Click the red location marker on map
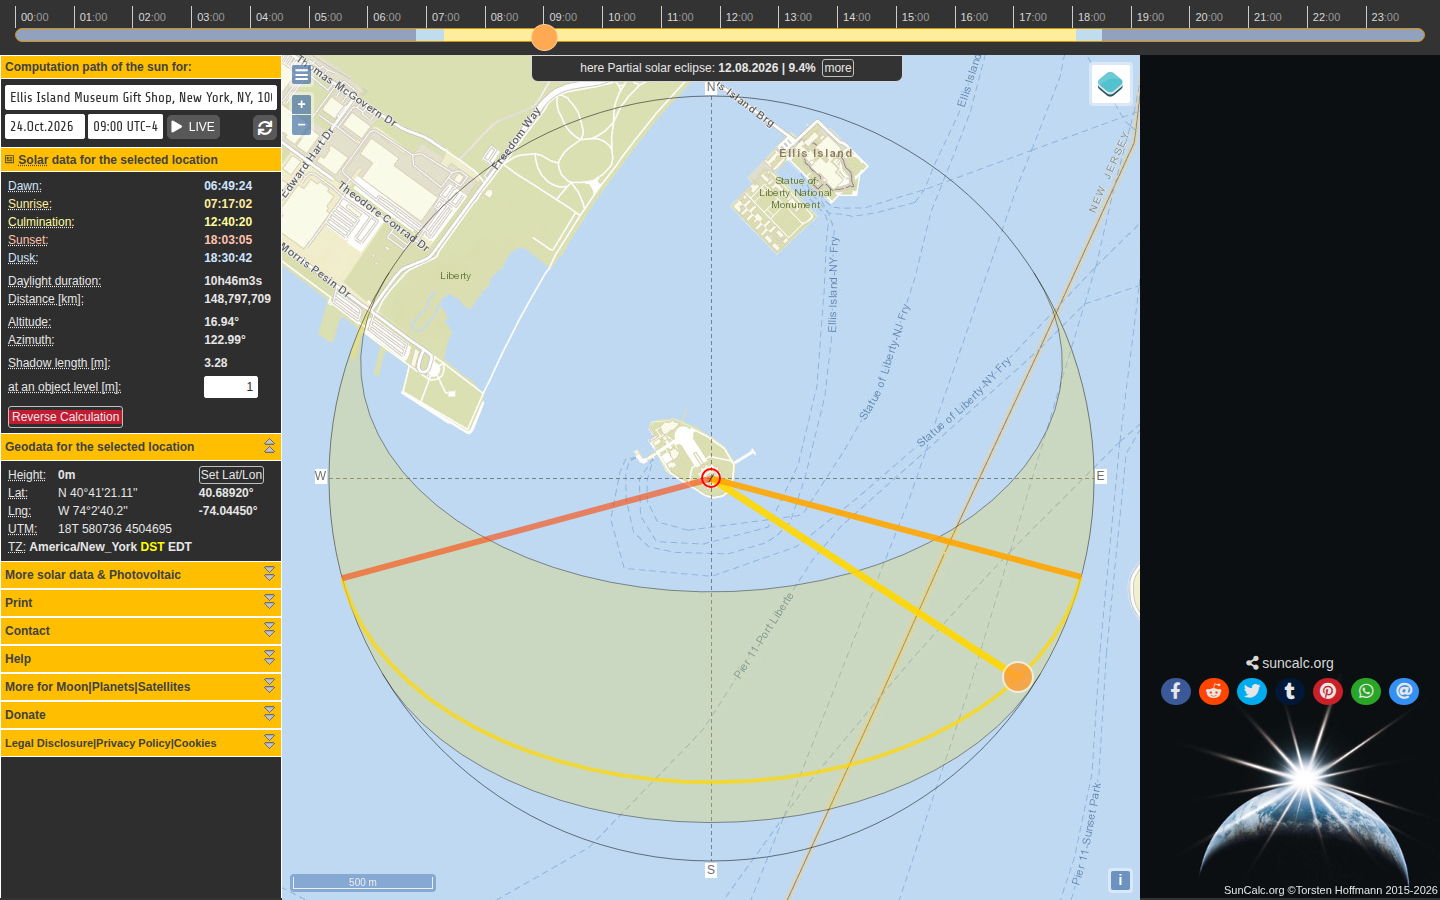The image size is (1440, 900). pos(711,478)
